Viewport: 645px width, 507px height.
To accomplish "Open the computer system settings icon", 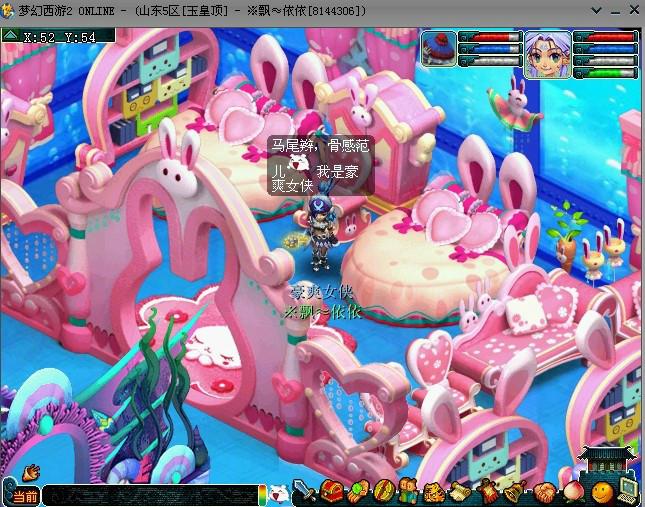I will click(x=628, y=490).
